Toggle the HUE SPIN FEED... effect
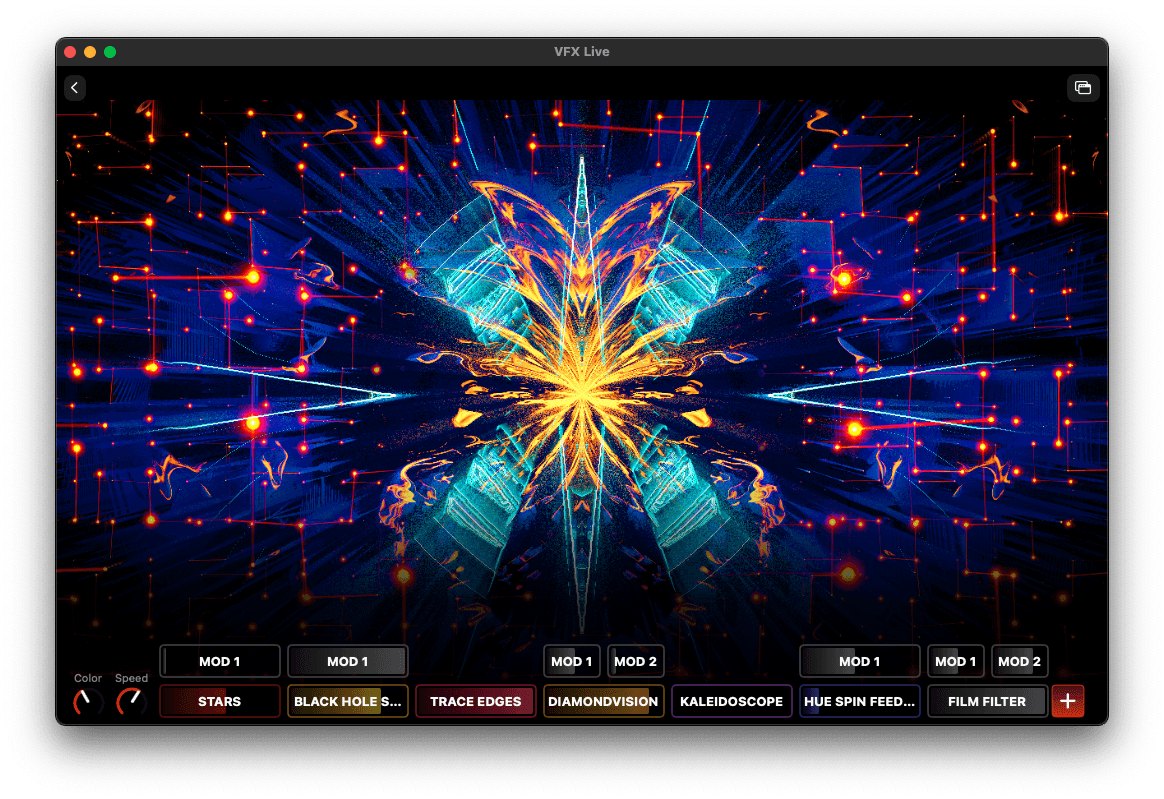1164x799 pixels. click(859, 701)
